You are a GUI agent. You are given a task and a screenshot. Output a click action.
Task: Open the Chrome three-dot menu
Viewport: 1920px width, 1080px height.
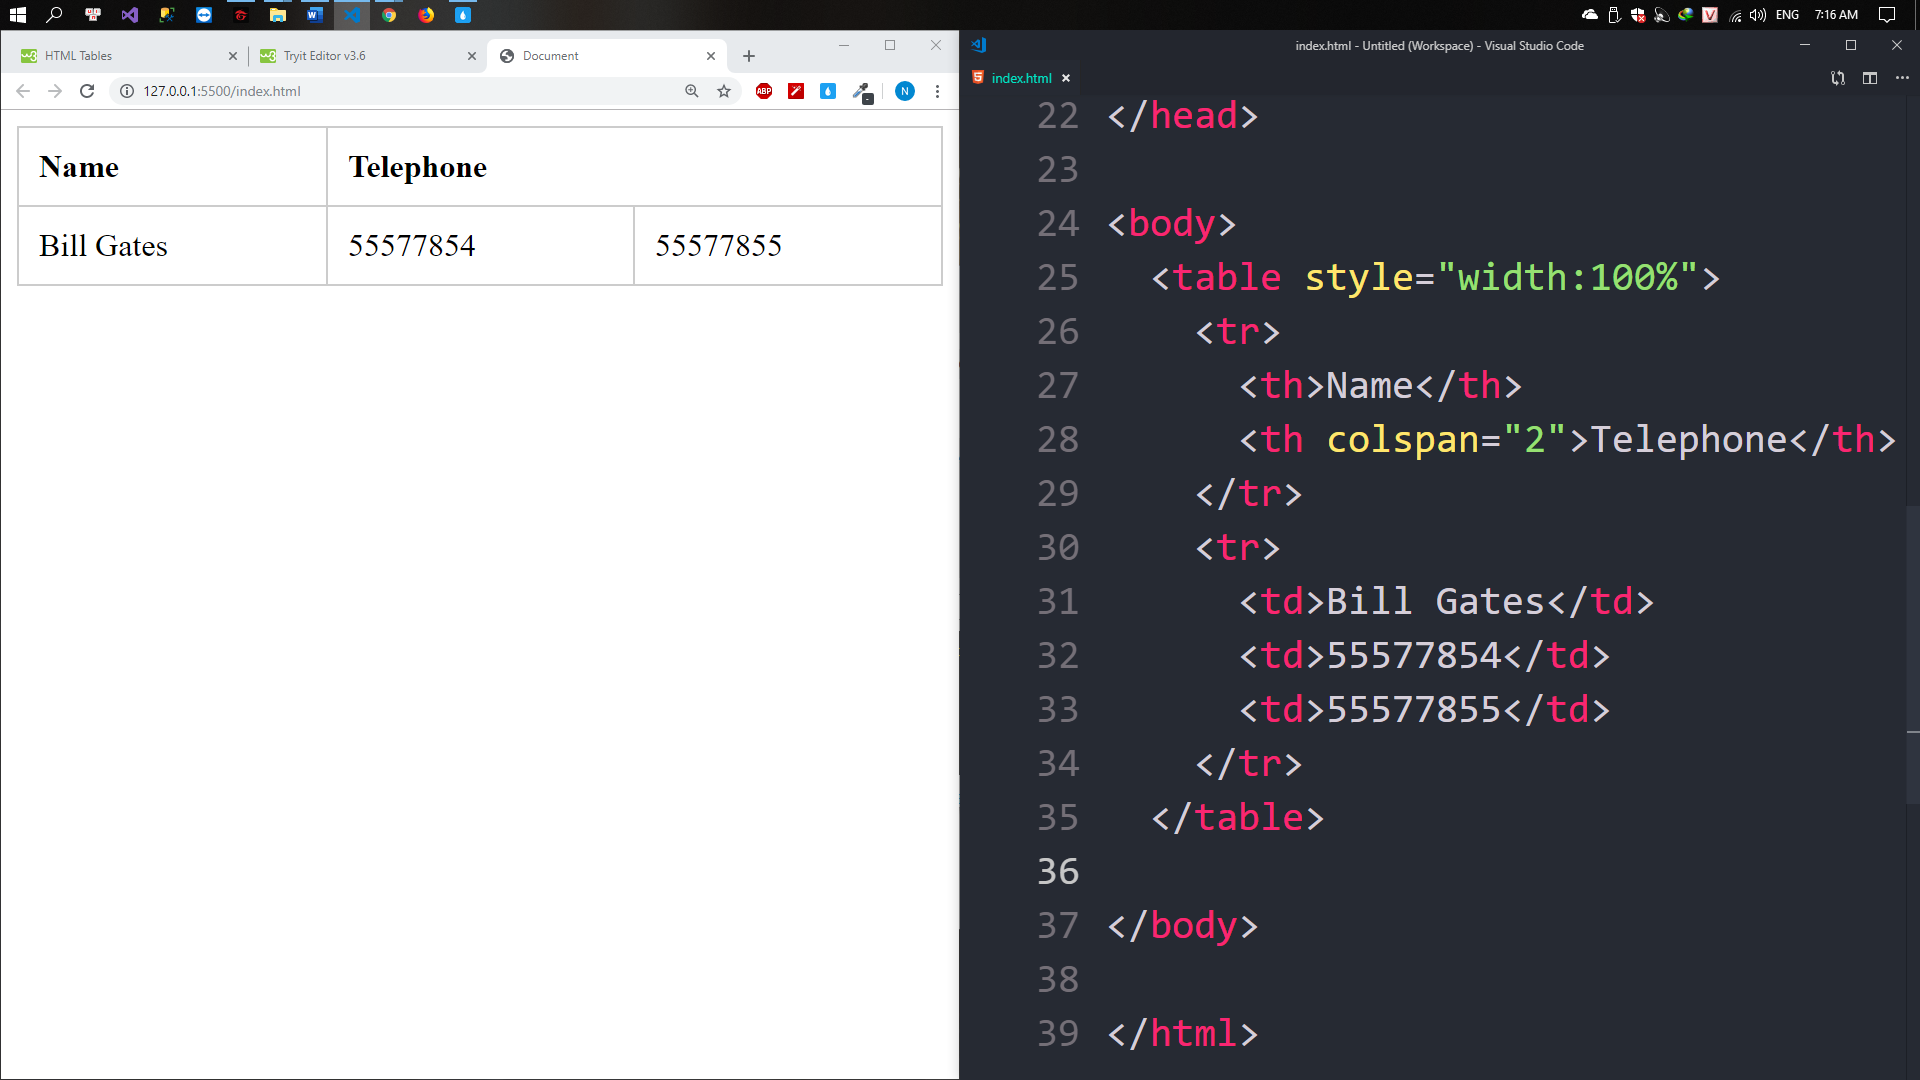tap(937, 91)
